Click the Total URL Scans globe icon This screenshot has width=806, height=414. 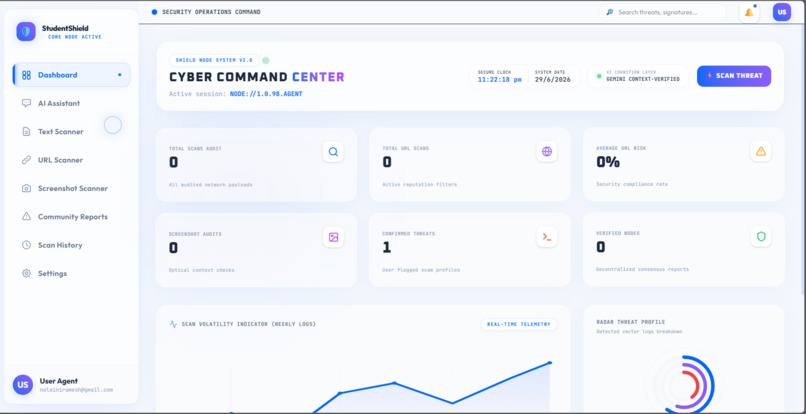[546, 152]
